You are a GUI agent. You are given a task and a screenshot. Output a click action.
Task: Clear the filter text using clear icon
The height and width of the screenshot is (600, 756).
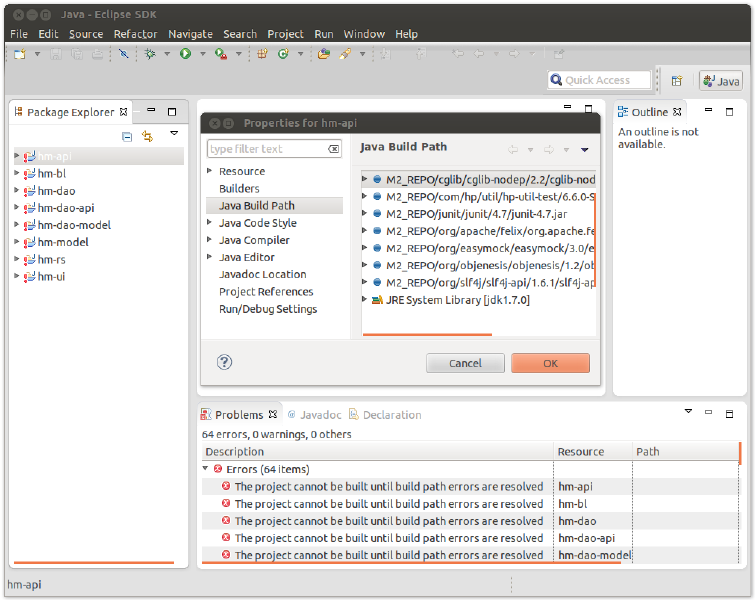coord(334,149)
